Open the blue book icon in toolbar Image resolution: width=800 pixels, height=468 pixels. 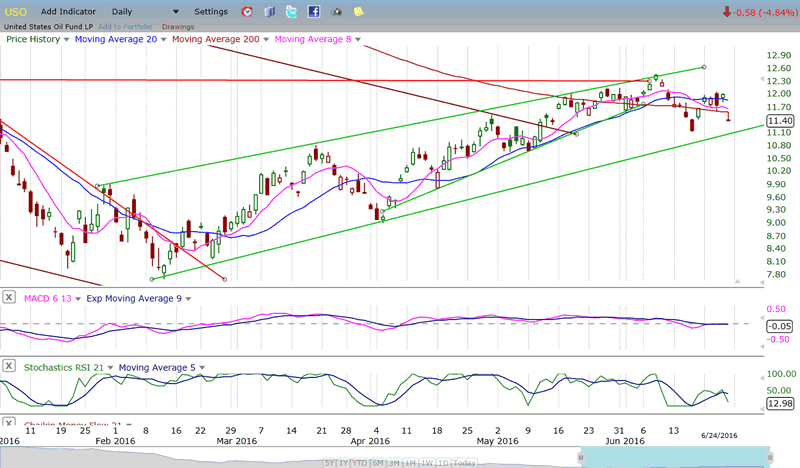click(269, 12)
